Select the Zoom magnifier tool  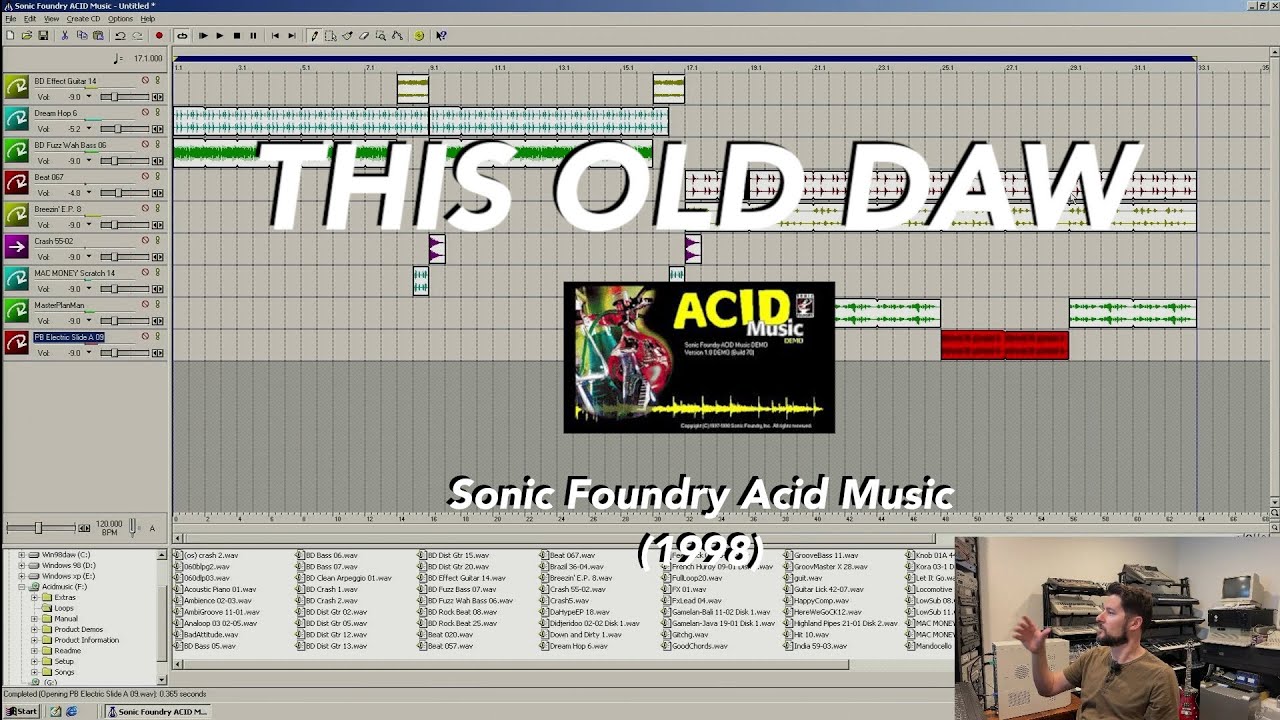[x=381, y=35]
